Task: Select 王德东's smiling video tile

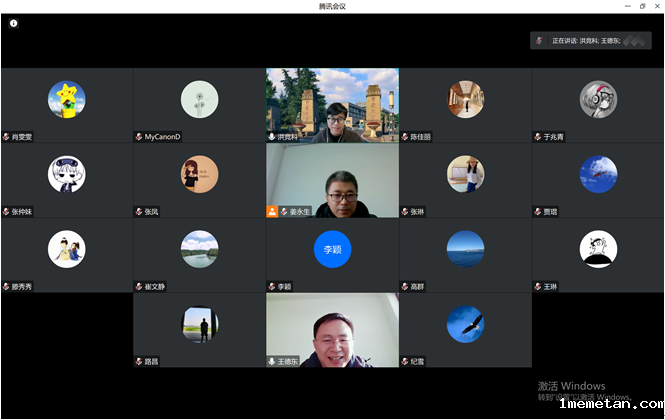Action: tap(332, 327)
